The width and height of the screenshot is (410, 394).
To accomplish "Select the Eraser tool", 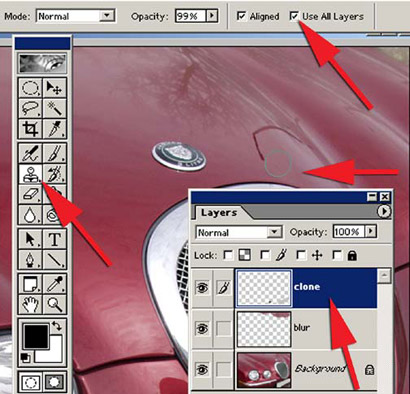I will 30,194.
